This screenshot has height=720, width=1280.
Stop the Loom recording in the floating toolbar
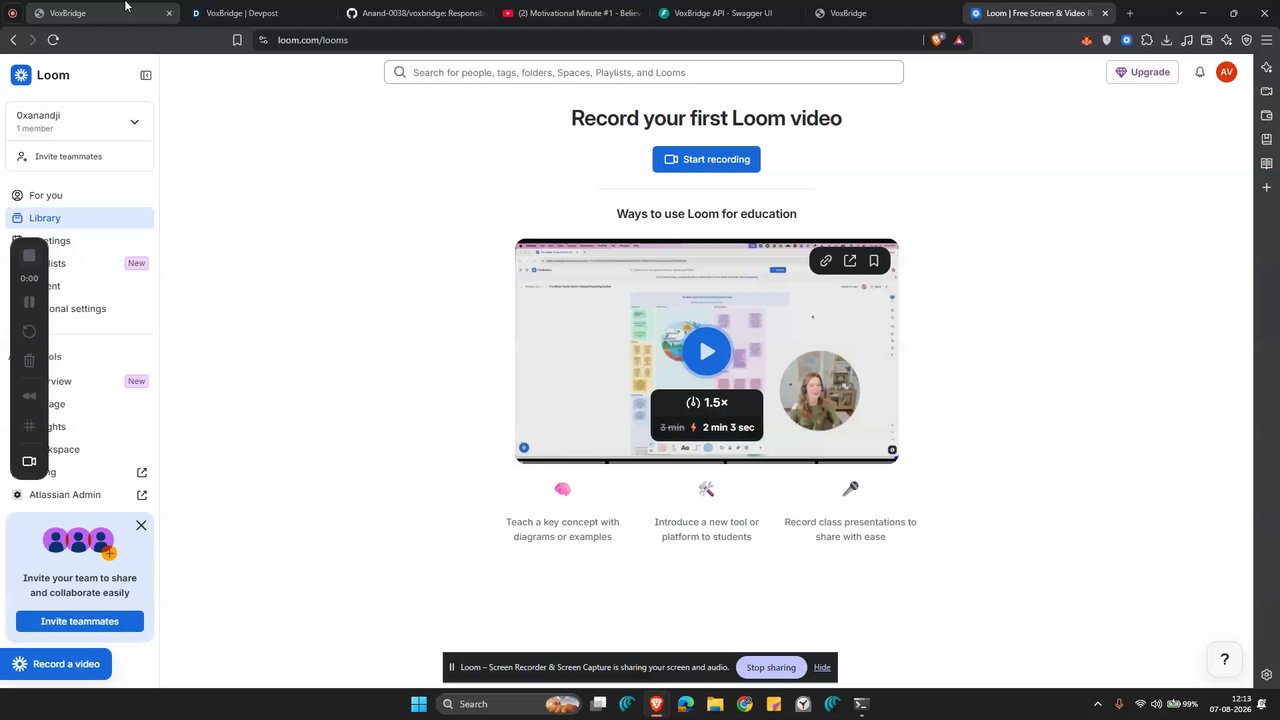pyautogui.click(x=29, y=256)
